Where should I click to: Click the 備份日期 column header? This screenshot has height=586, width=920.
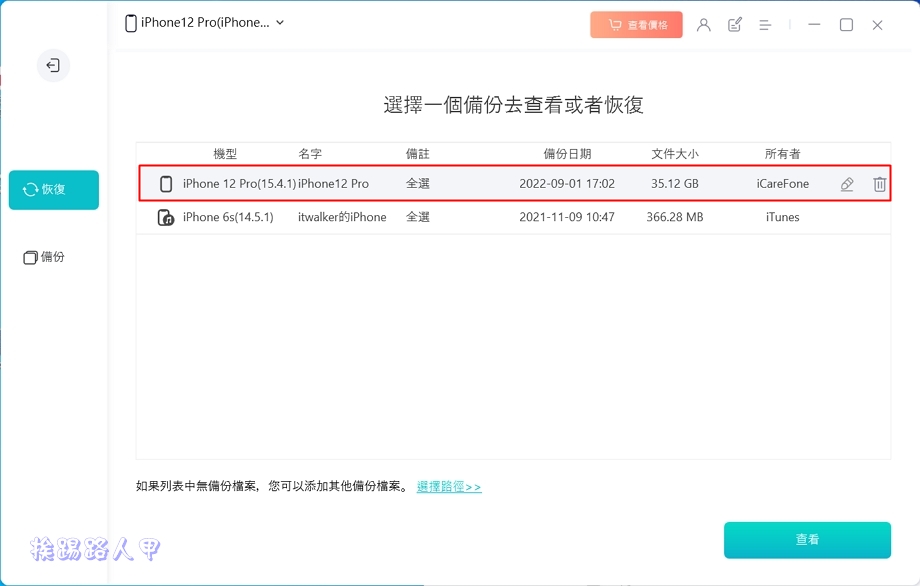567,154
